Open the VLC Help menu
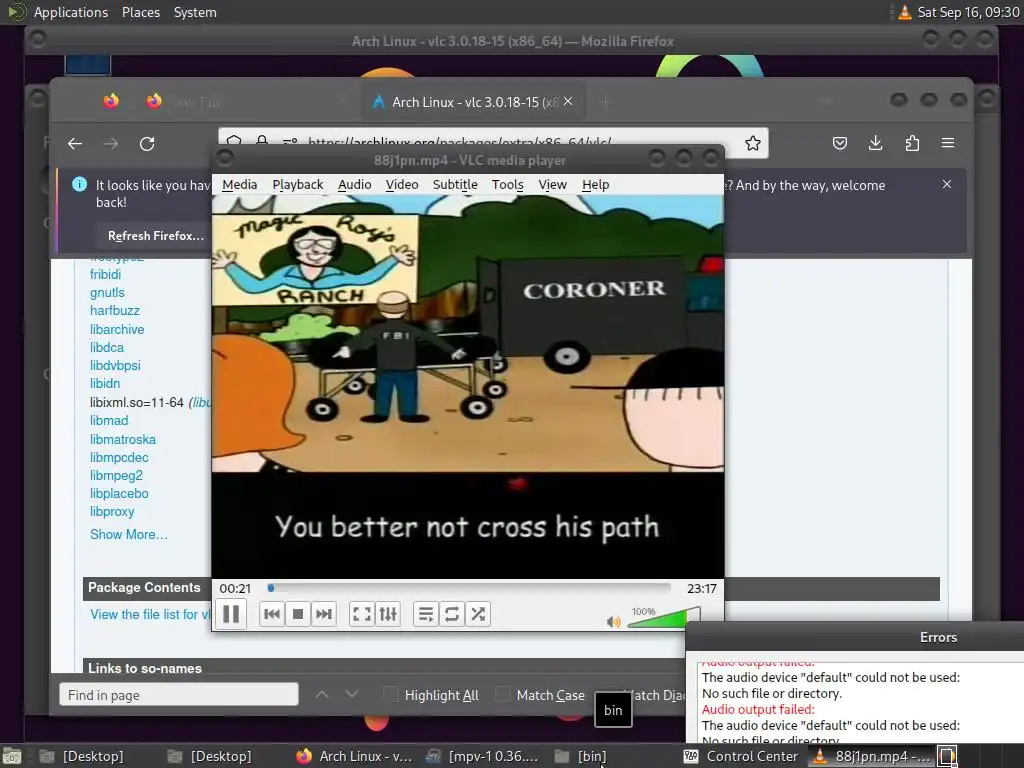 pos(596,185)
